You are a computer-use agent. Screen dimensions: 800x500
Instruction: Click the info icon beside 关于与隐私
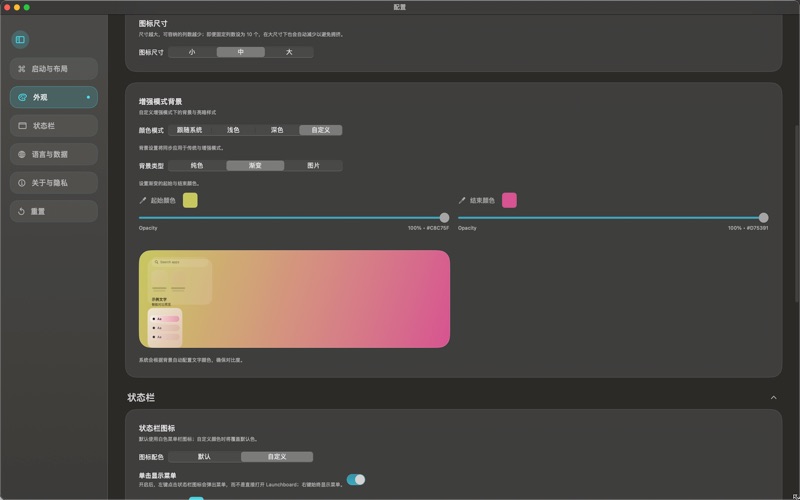coord(22,183)
